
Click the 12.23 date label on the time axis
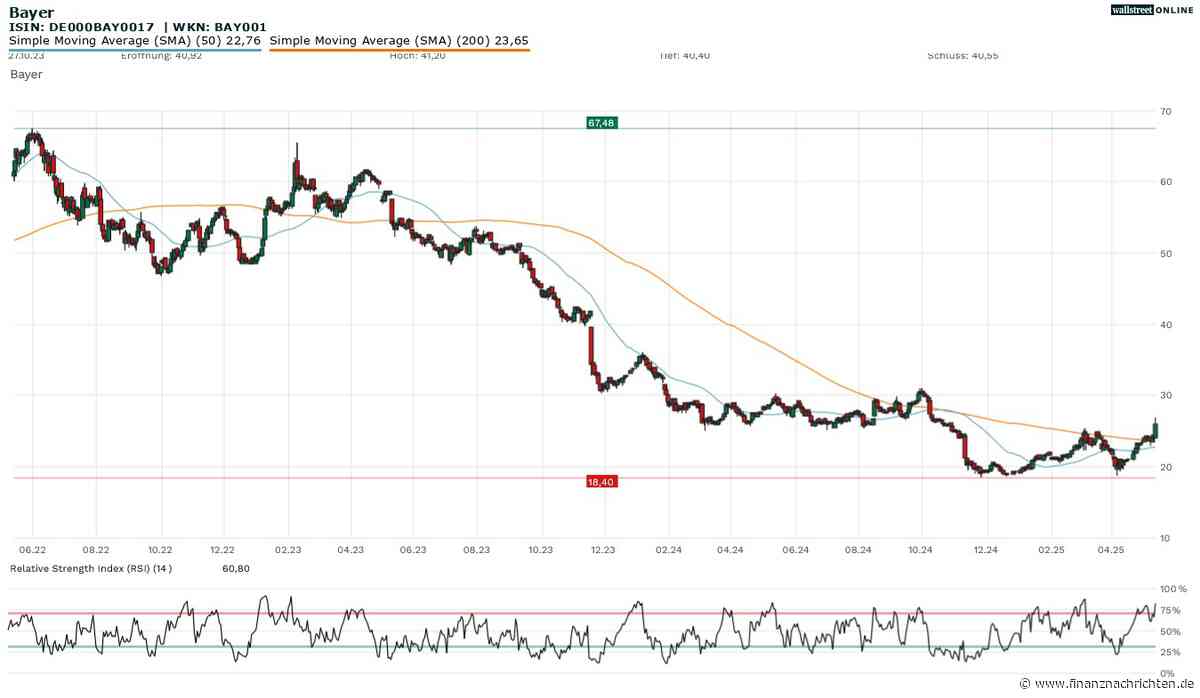tap(603, 550)
